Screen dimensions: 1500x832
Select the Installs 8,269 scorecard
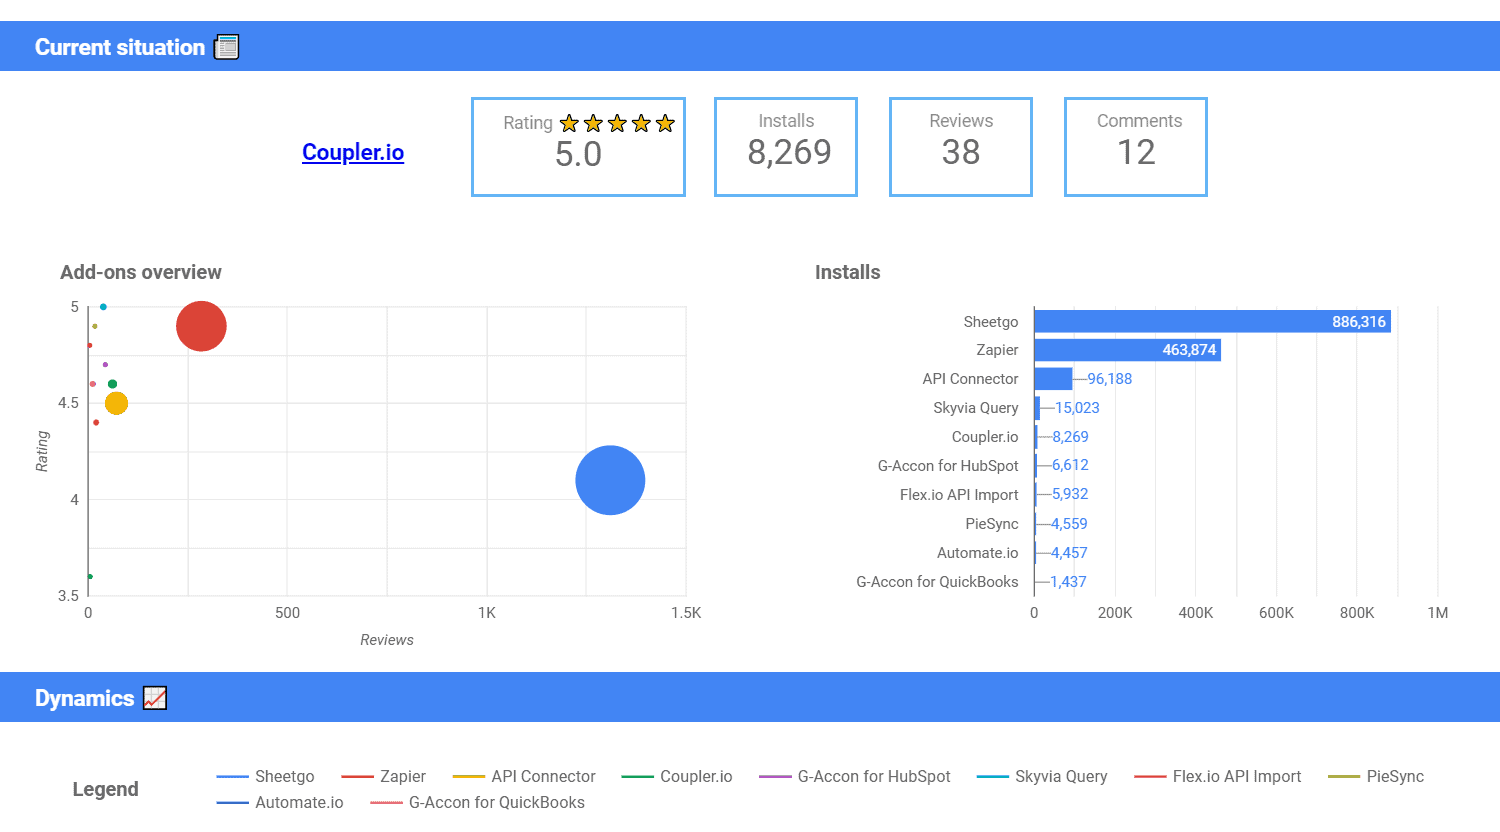pos(786,147)
